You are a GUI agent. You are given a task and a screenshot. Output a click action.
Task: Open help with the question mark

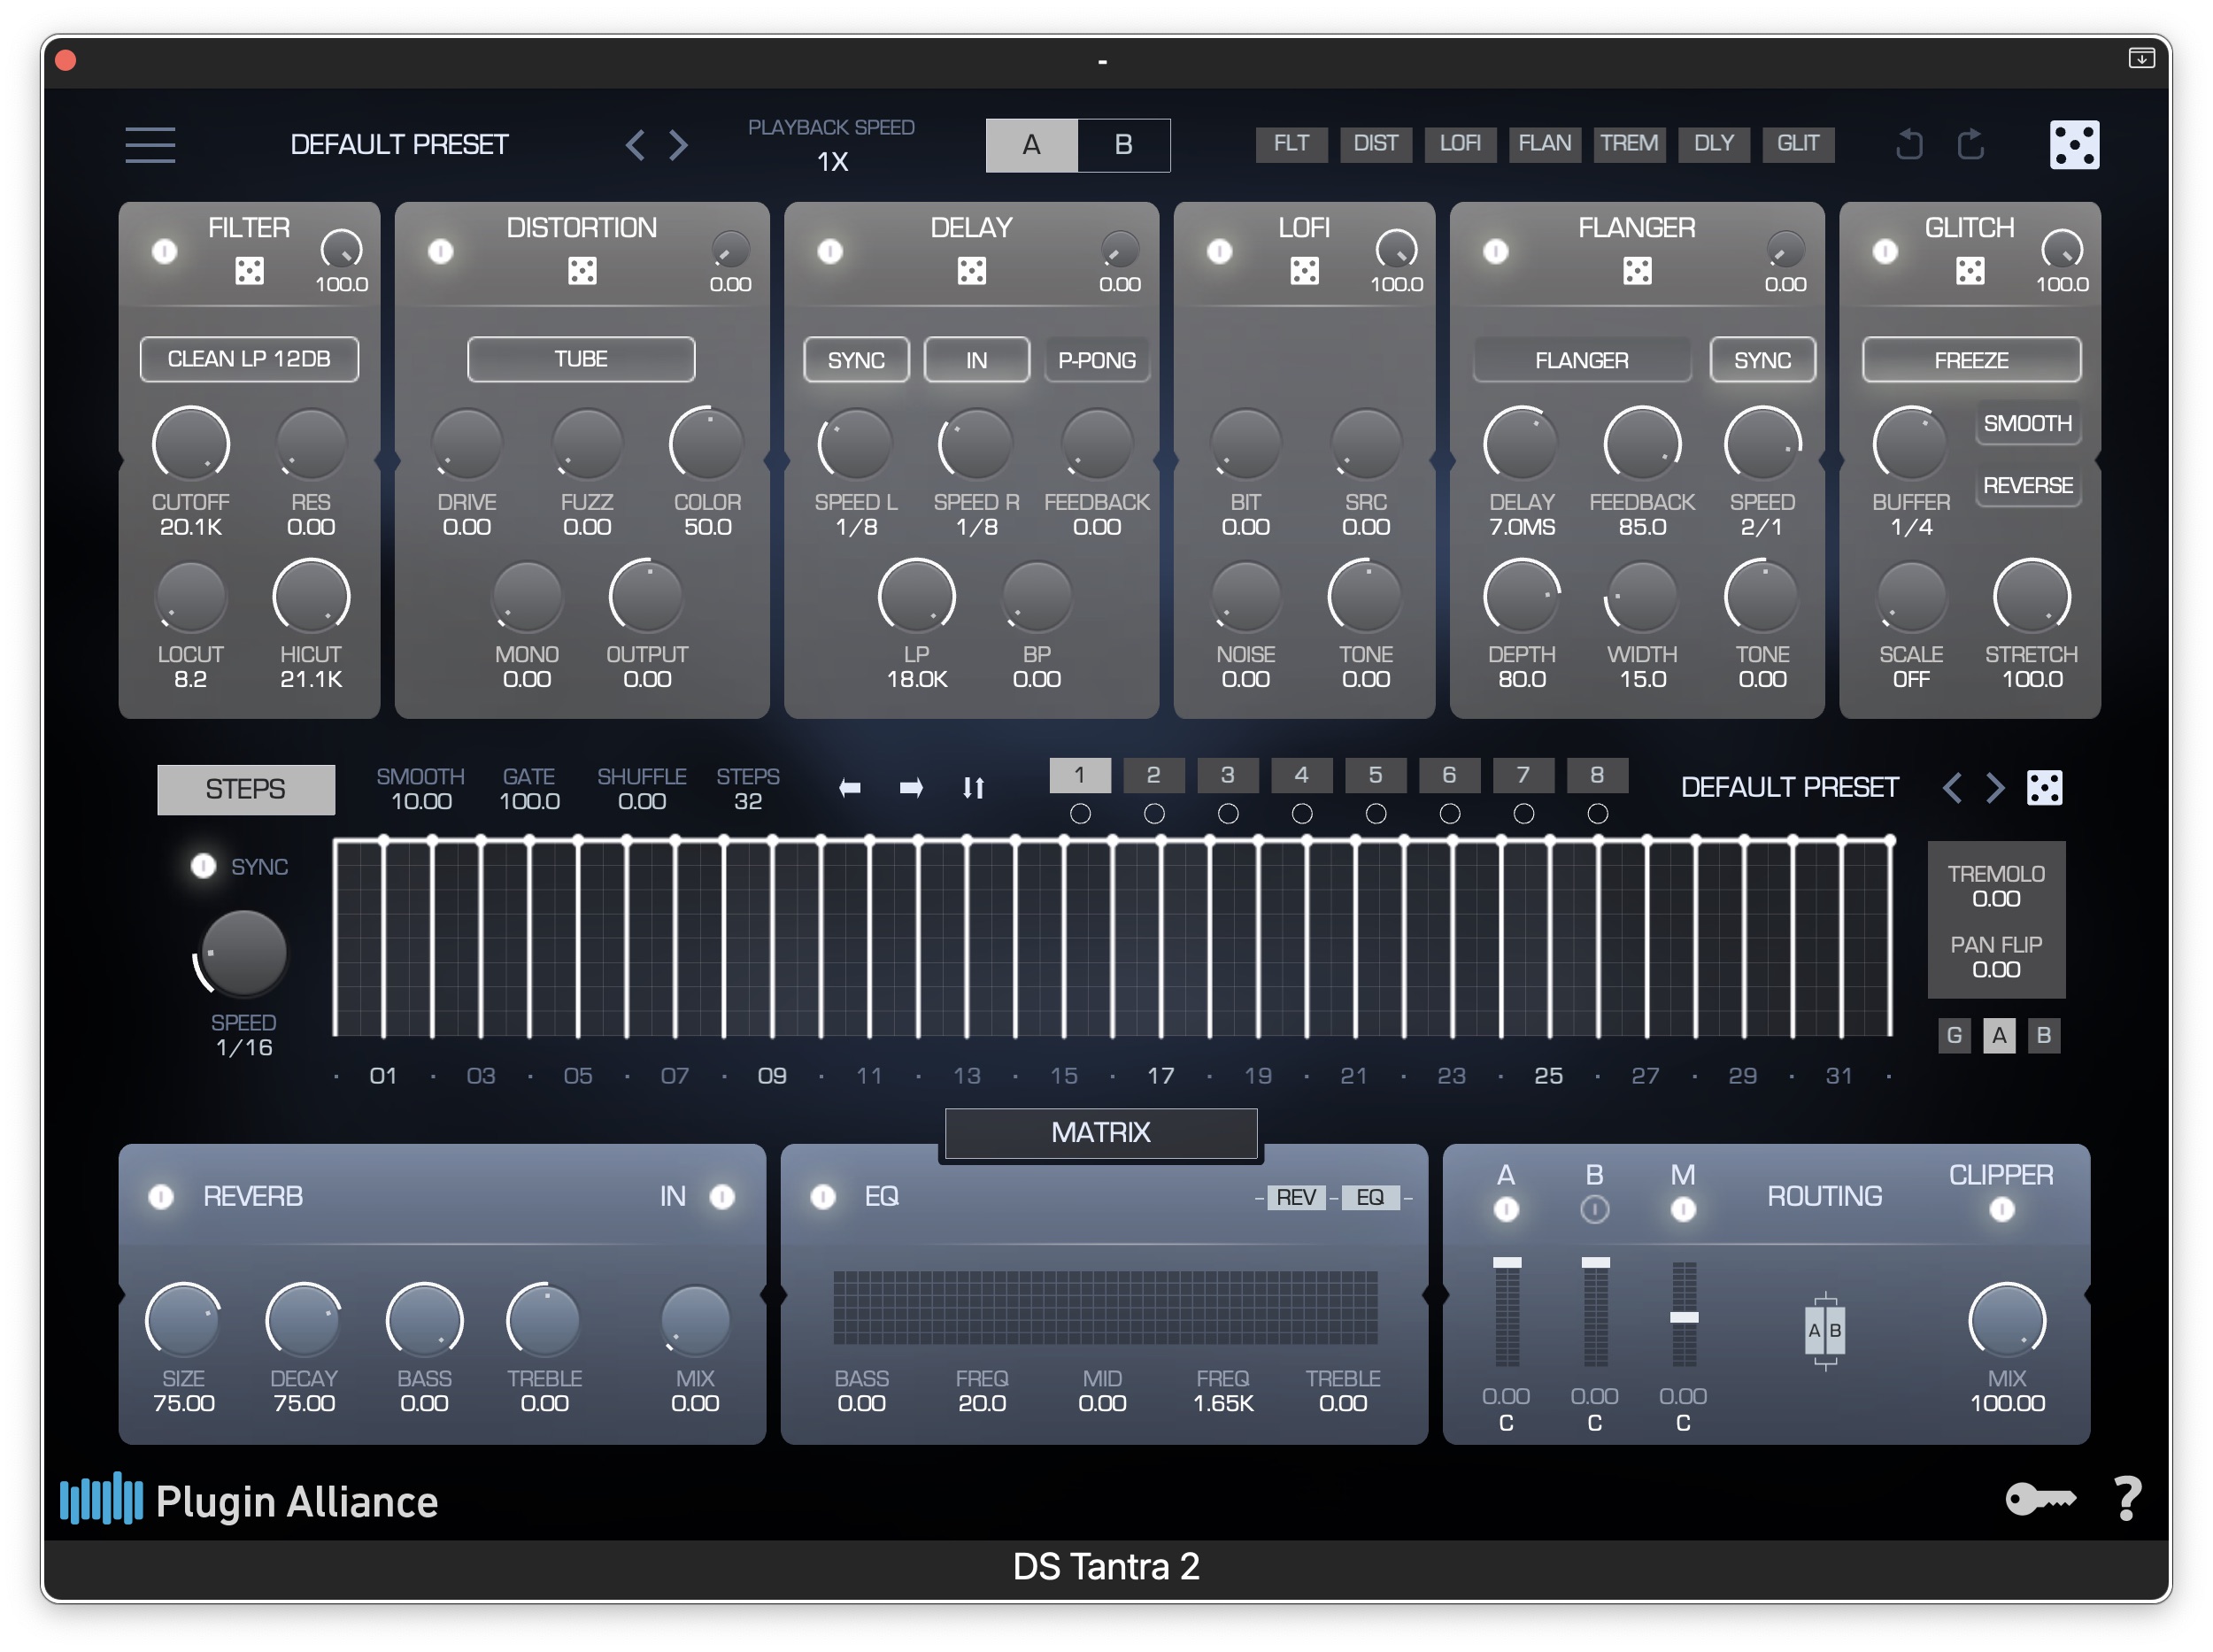pyautogui.click(x=2127, y=1498)
